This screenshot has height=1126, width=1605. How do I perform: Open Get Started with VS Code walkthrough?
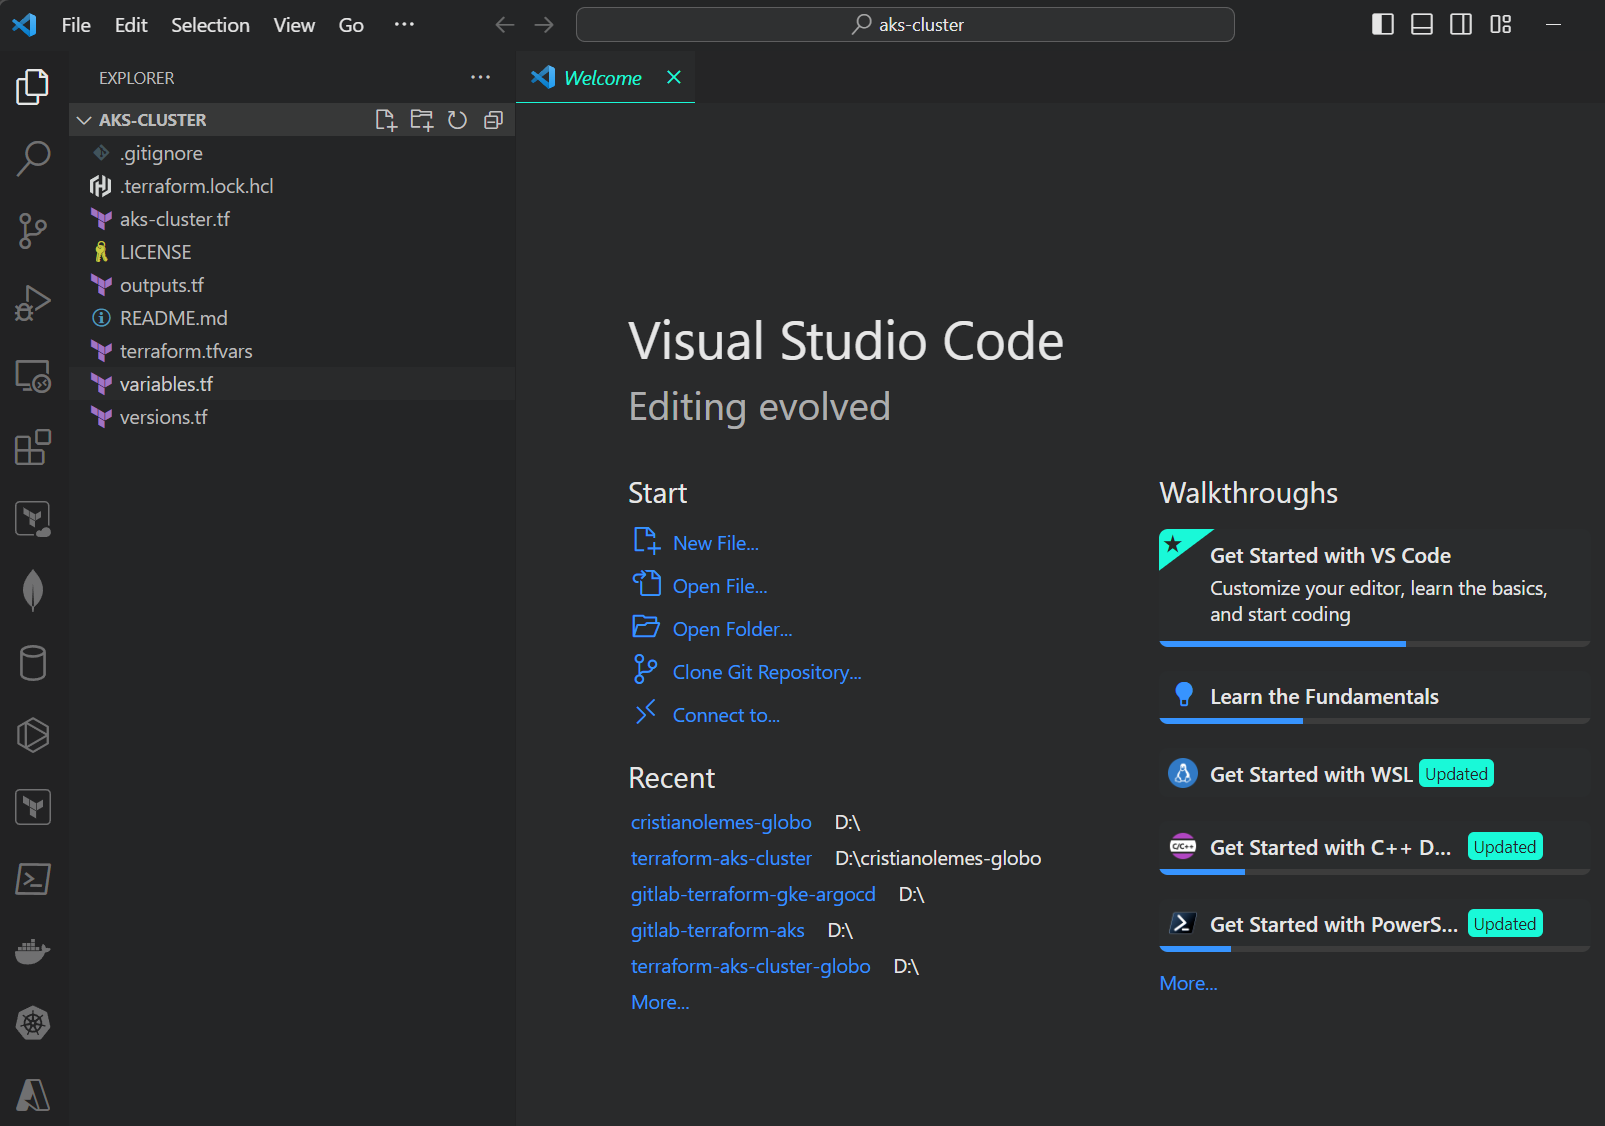[1374, 588]
